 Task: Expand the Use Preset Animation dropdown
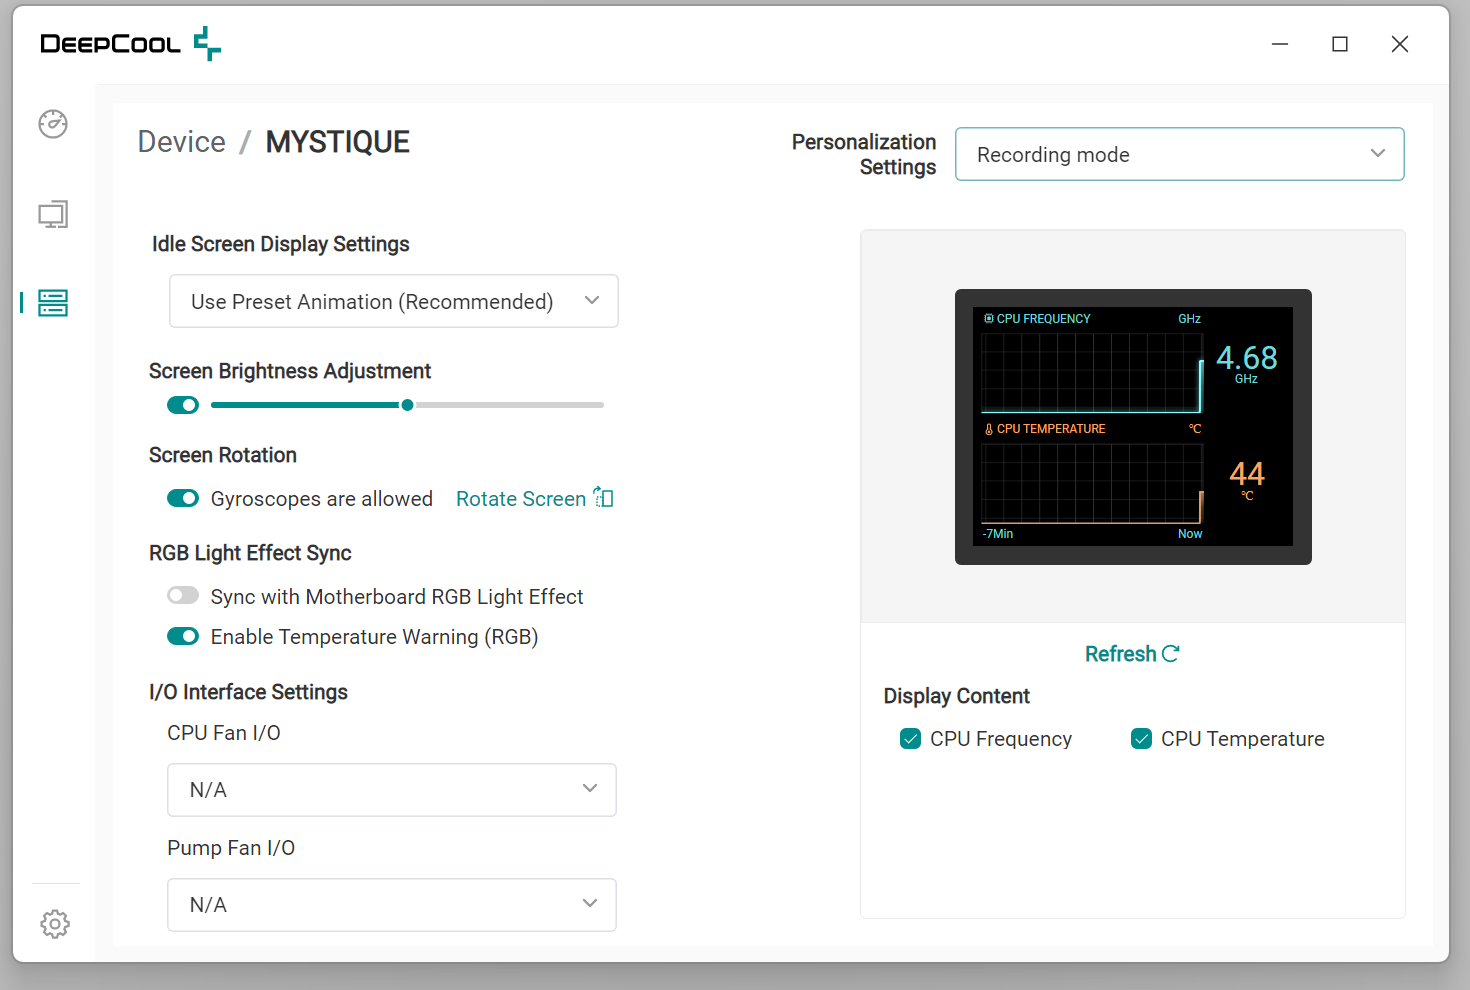[x=393, y=302]
